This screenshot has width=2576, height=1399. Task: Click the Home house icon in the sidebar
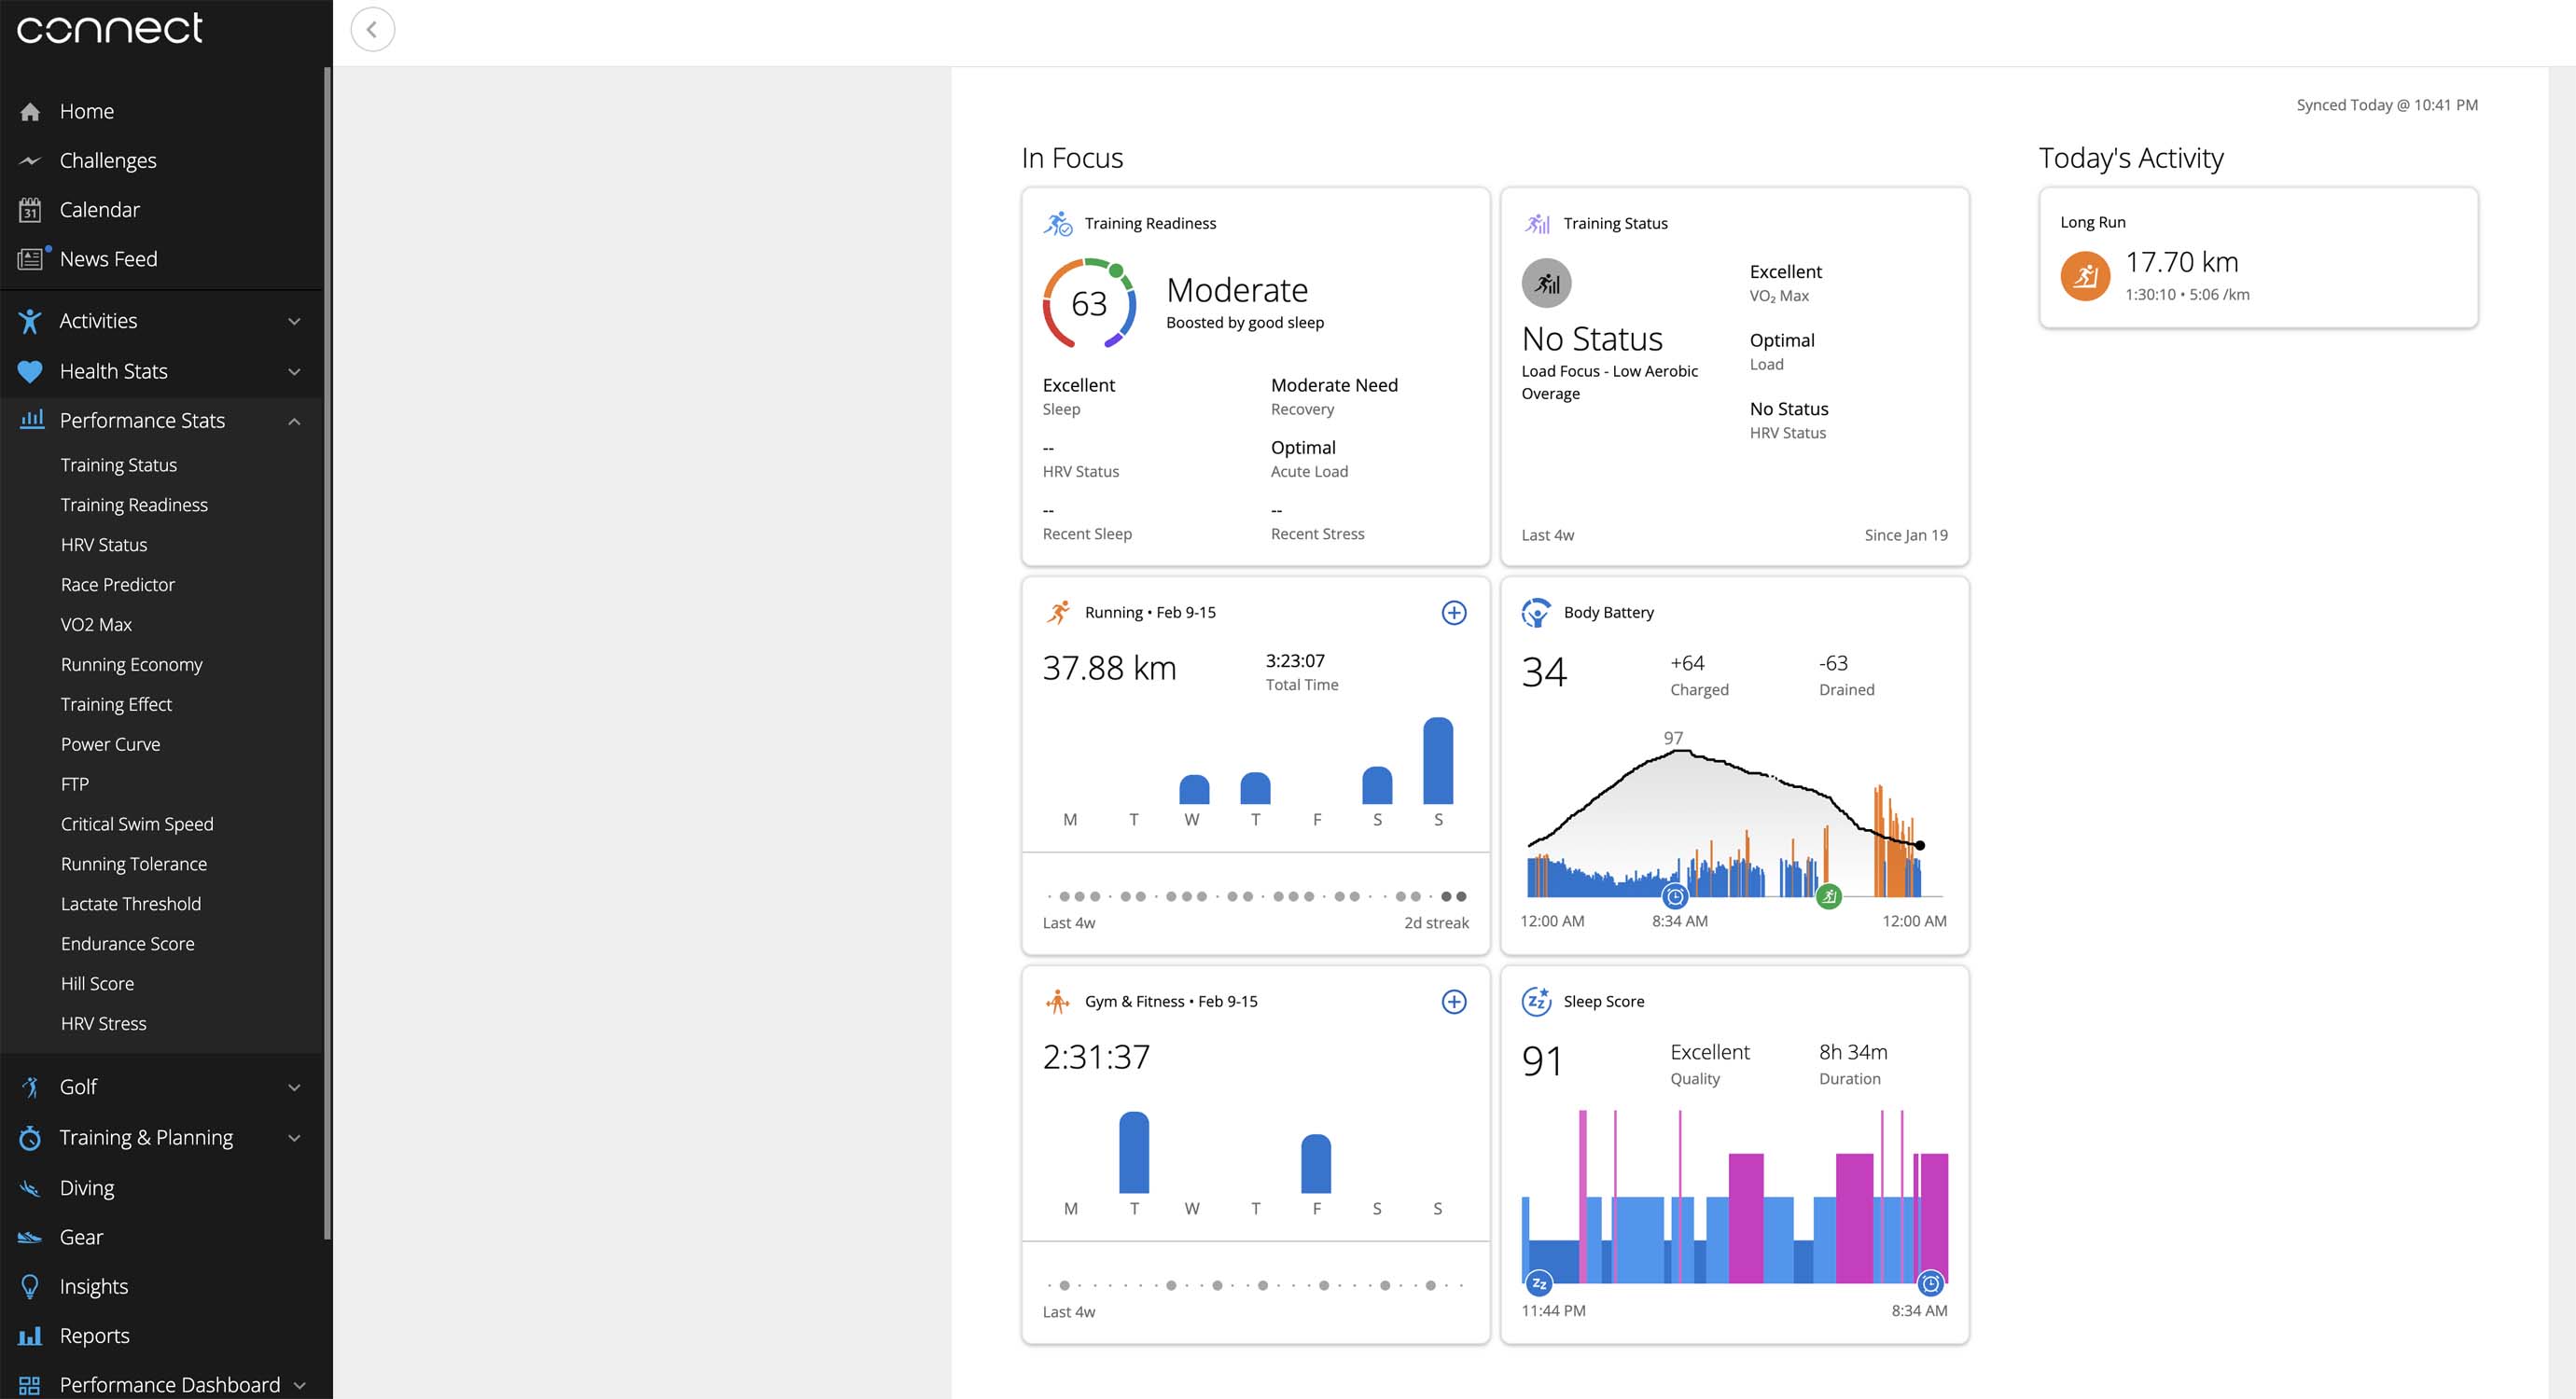point(30,112)
